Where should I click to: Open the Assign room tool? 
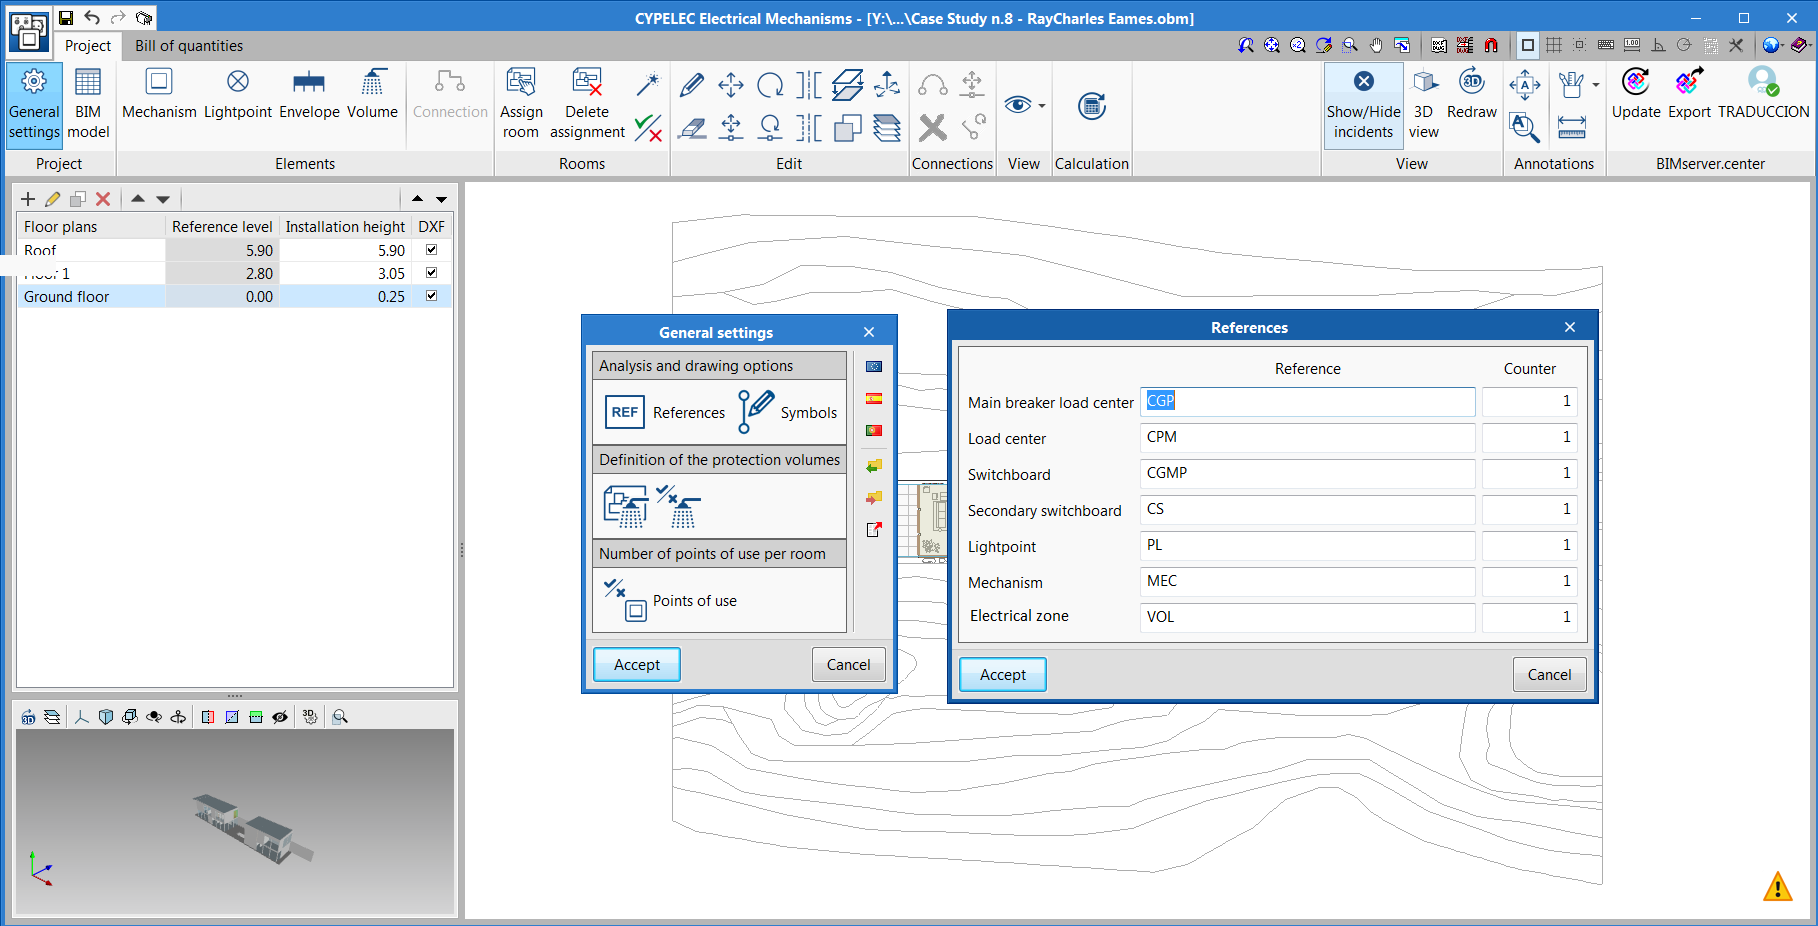click(521, 101)
